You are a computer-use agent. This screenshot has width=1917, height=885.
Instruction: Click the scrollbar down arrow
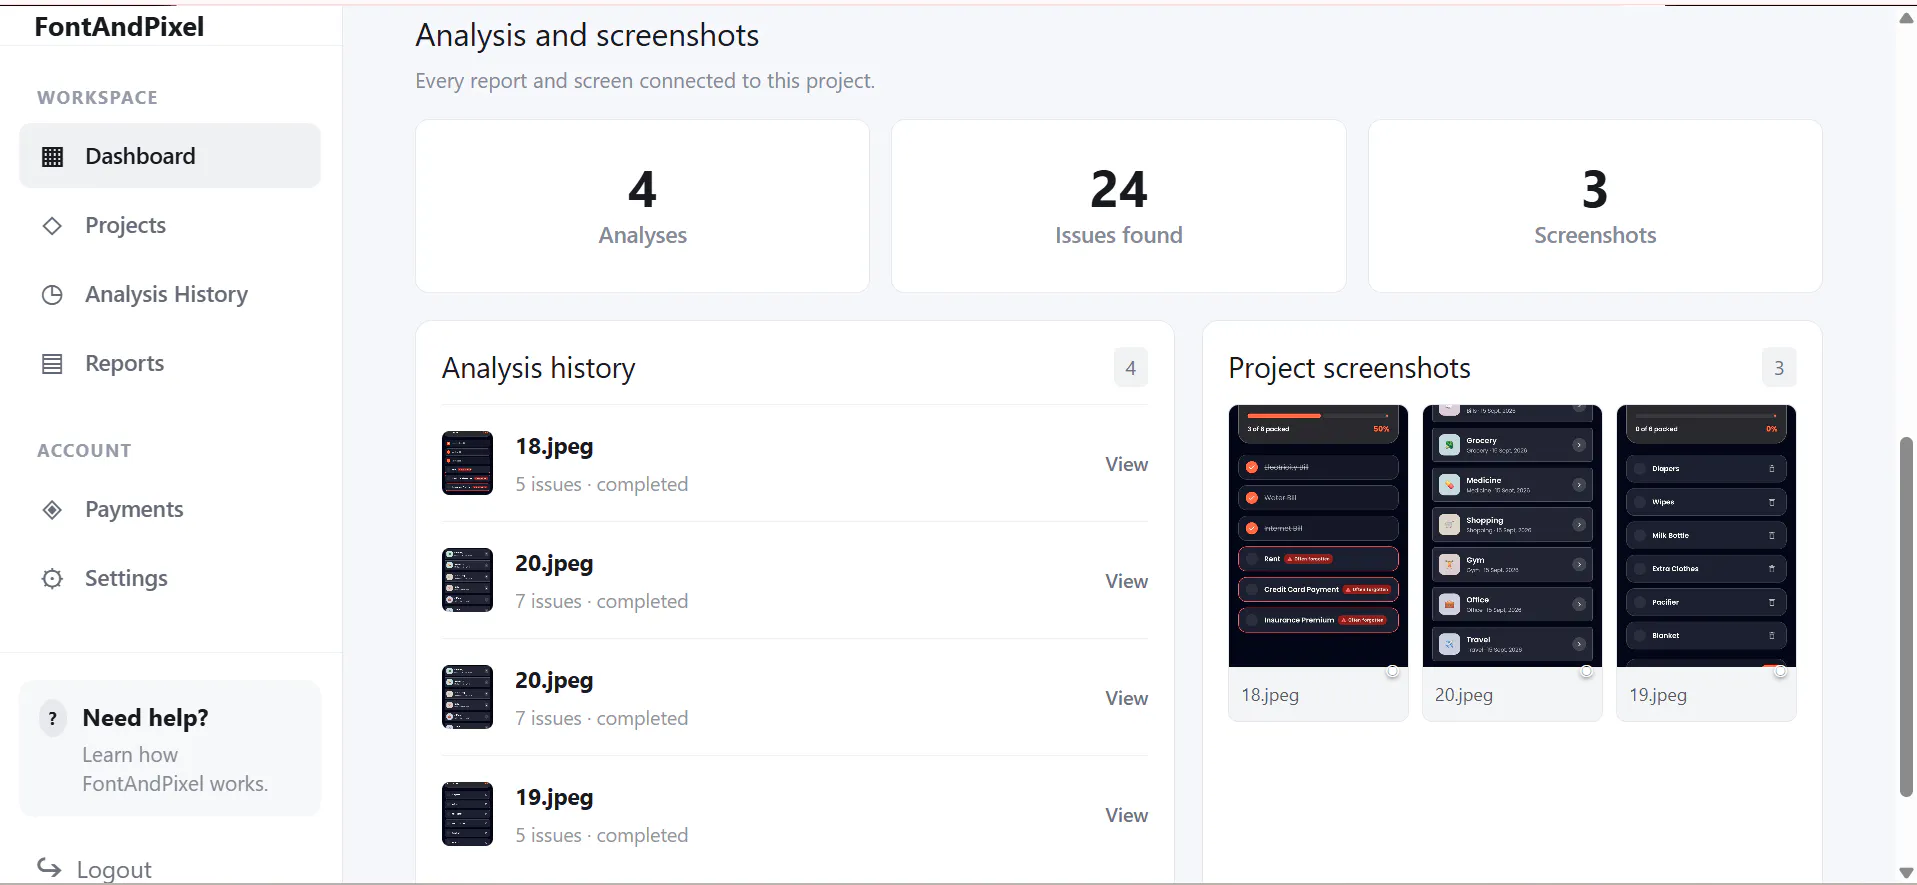point(1906,873)
